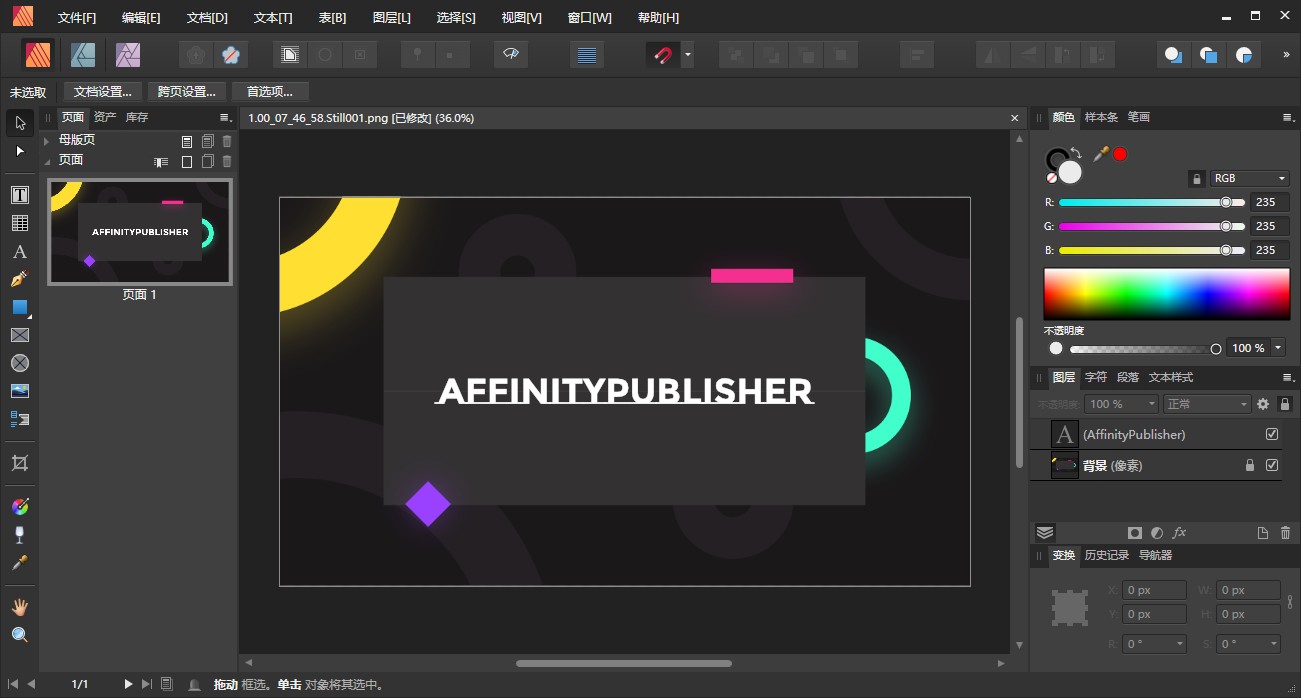Close the document tab with X

click(1015, 118)
